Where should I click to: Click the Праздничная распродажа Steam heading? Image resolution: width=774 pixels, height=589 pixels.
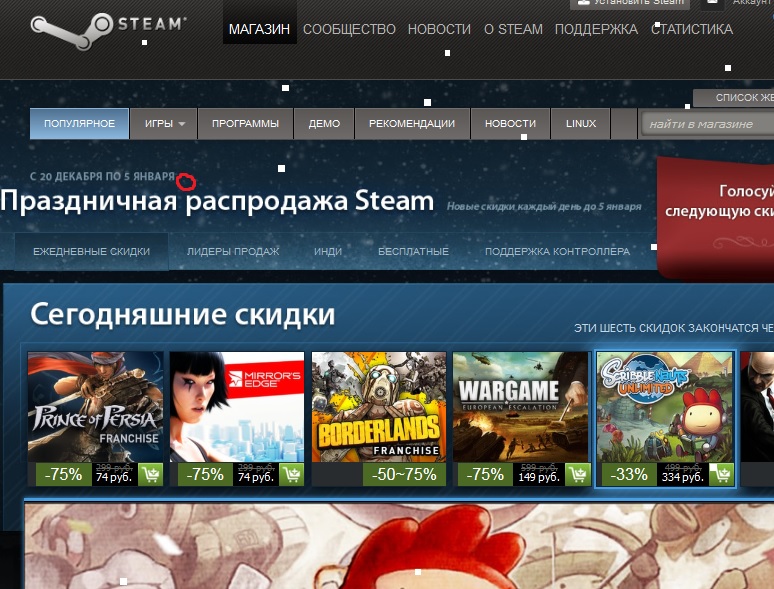tap(217, 201)
